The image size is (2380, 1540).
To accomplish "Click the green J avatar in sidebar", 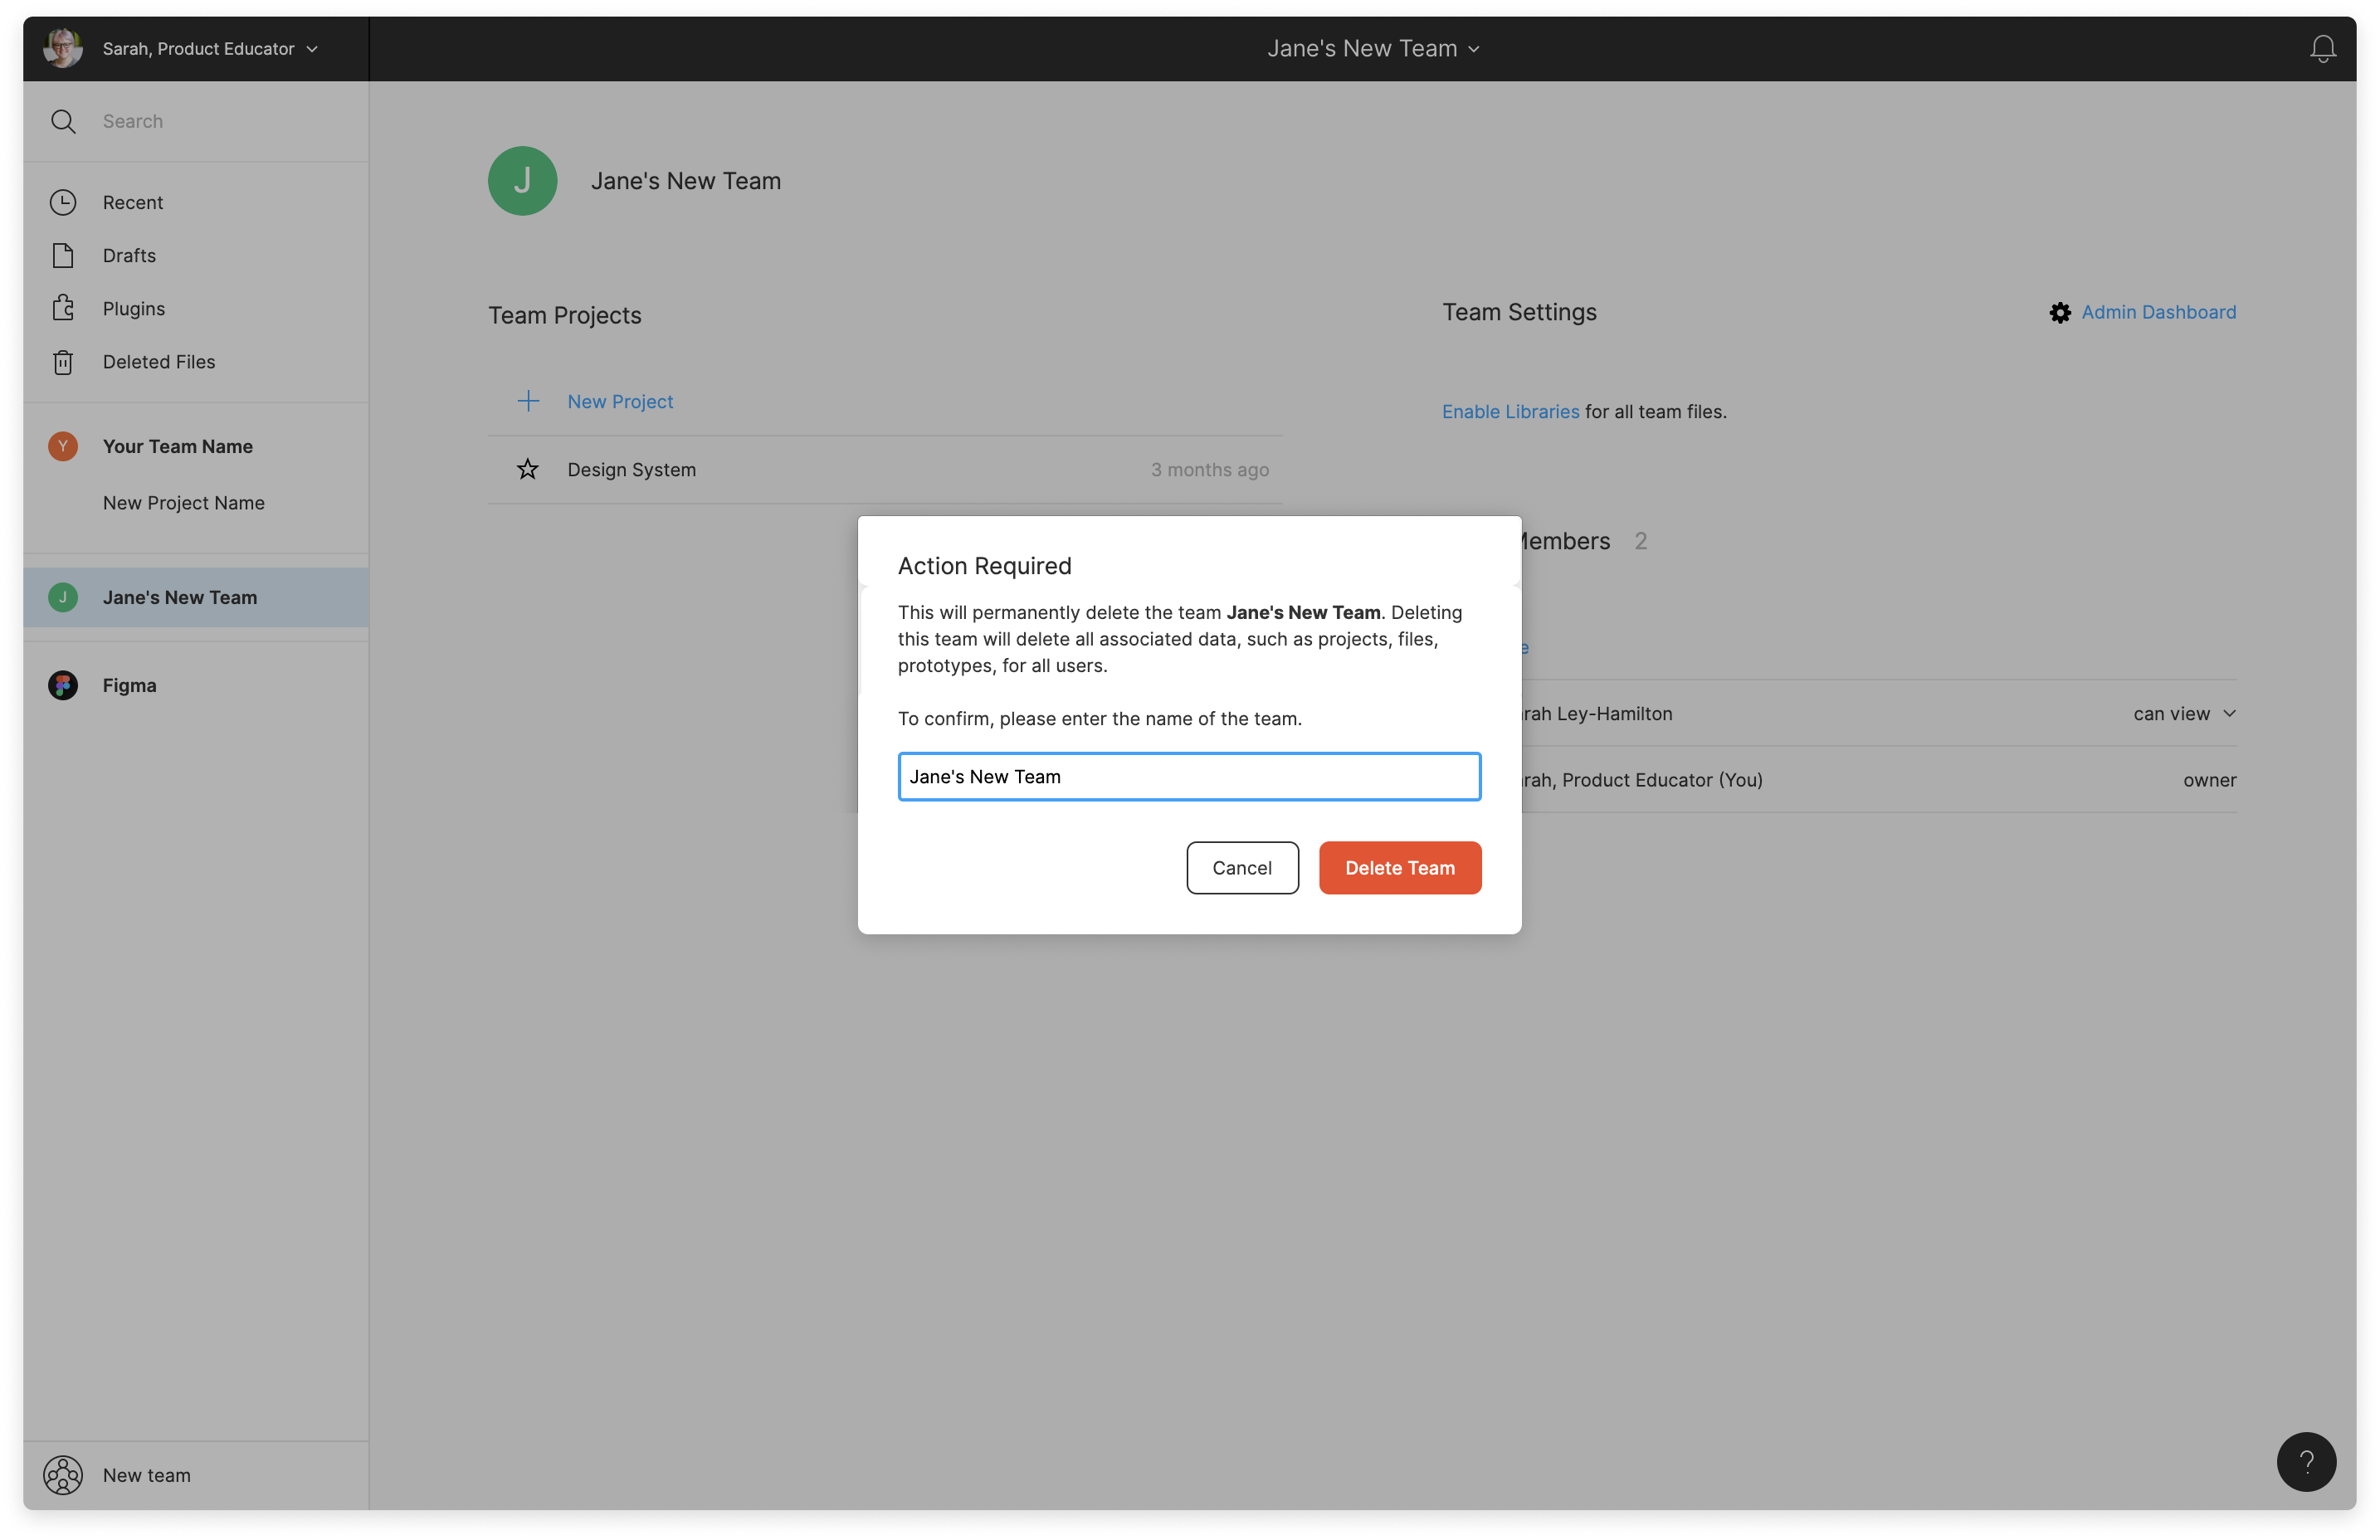I will pos(63,597).
